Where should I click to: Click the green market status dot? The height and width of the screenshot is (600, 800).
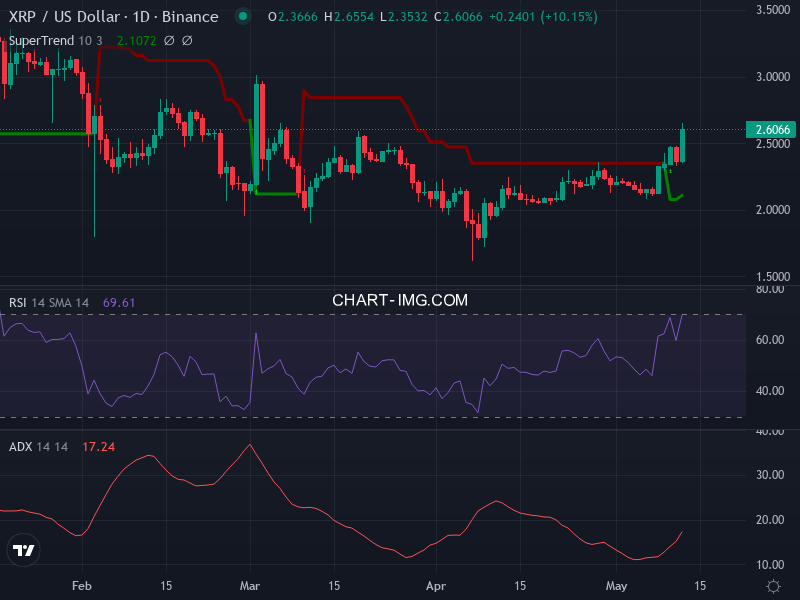pyautogui.click(x=243, y=16)
